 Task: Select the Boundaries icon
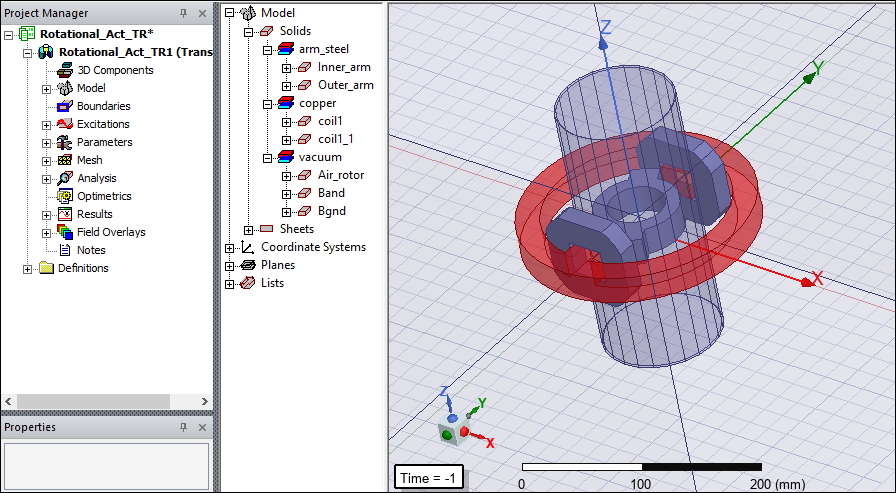coord(65,106)
